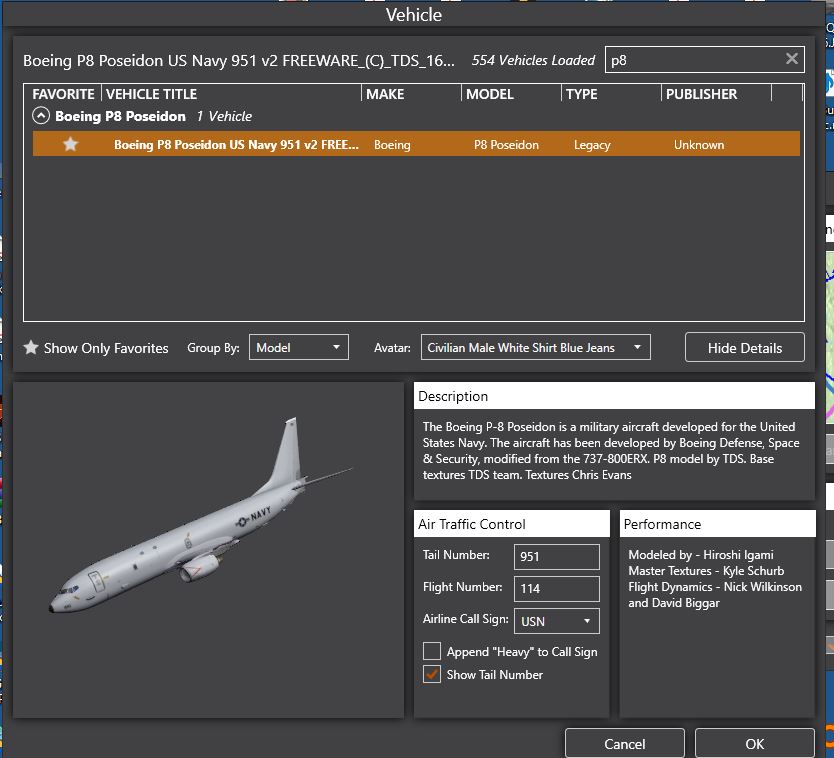Click the "Unknown" publisher cell
The width and height of the screenshot is (834, 758).
click(x=698, y=145)
